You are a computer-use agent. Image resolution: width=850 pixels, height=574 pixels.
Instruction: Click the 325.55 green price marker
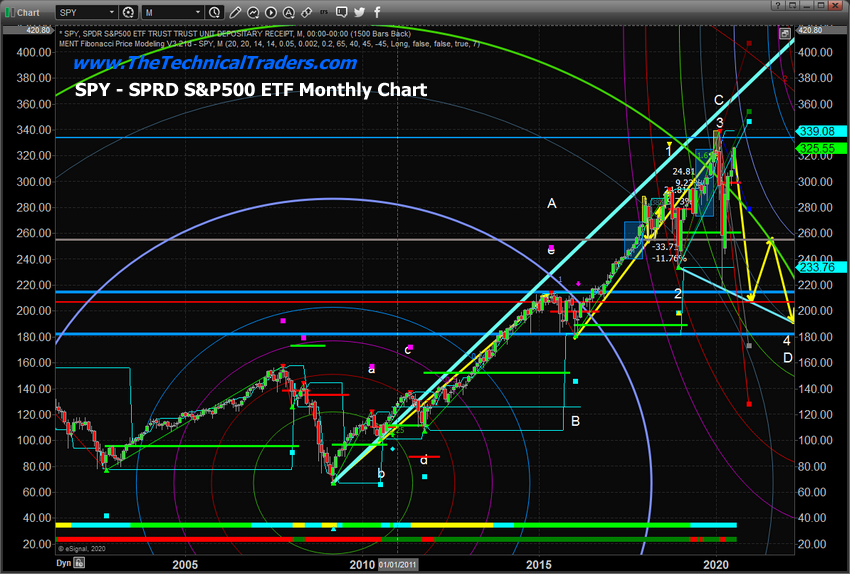coord(813,148)
